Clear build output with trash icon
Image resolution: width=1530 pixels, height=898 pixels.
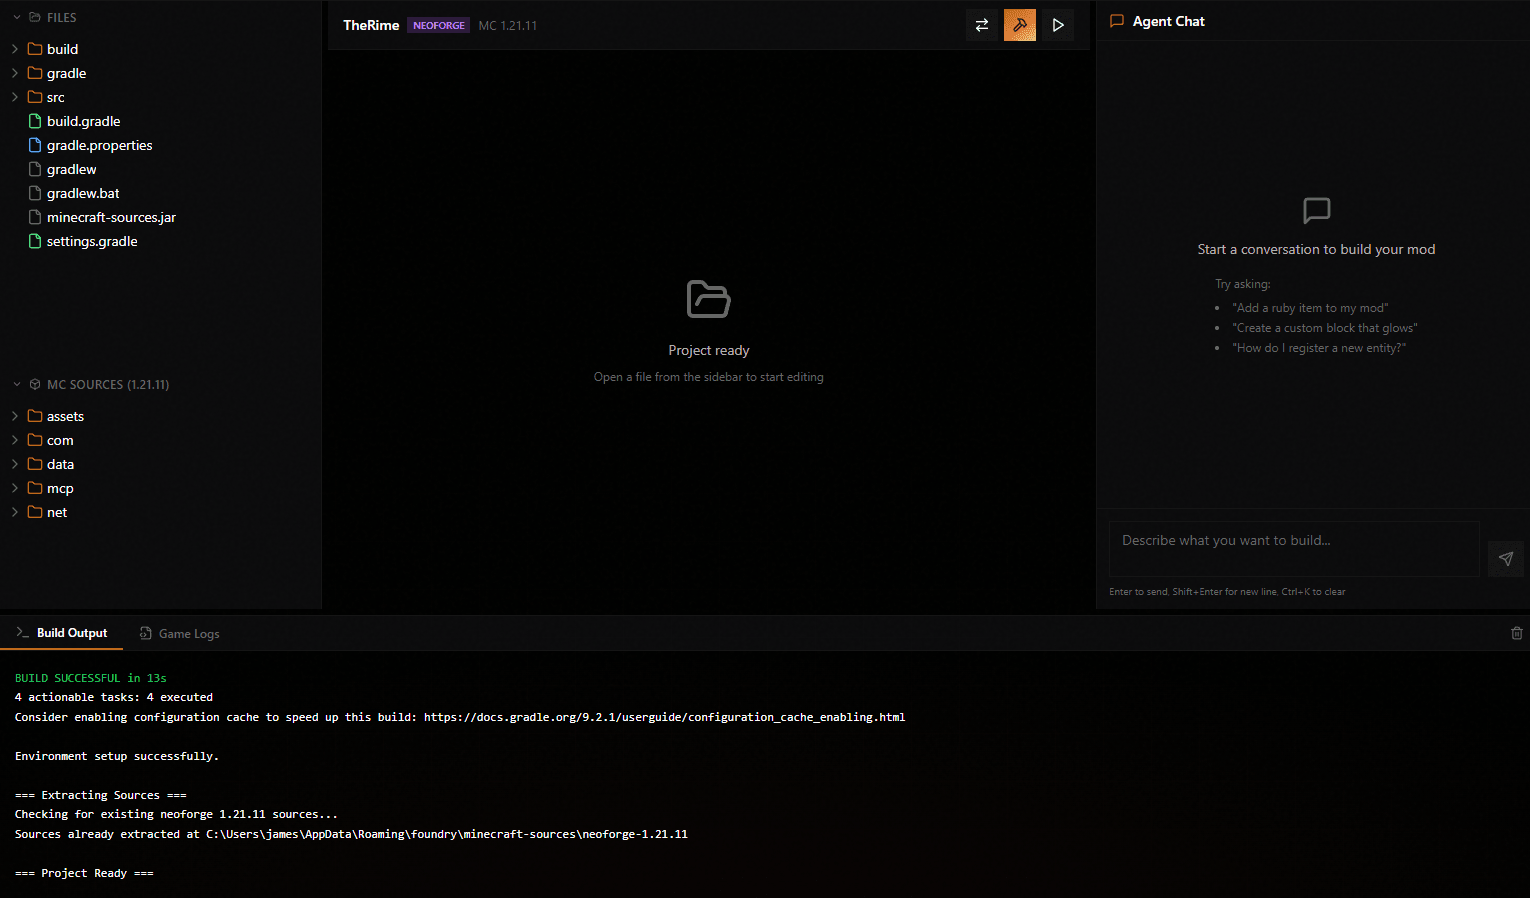[x=1516, y=633]
